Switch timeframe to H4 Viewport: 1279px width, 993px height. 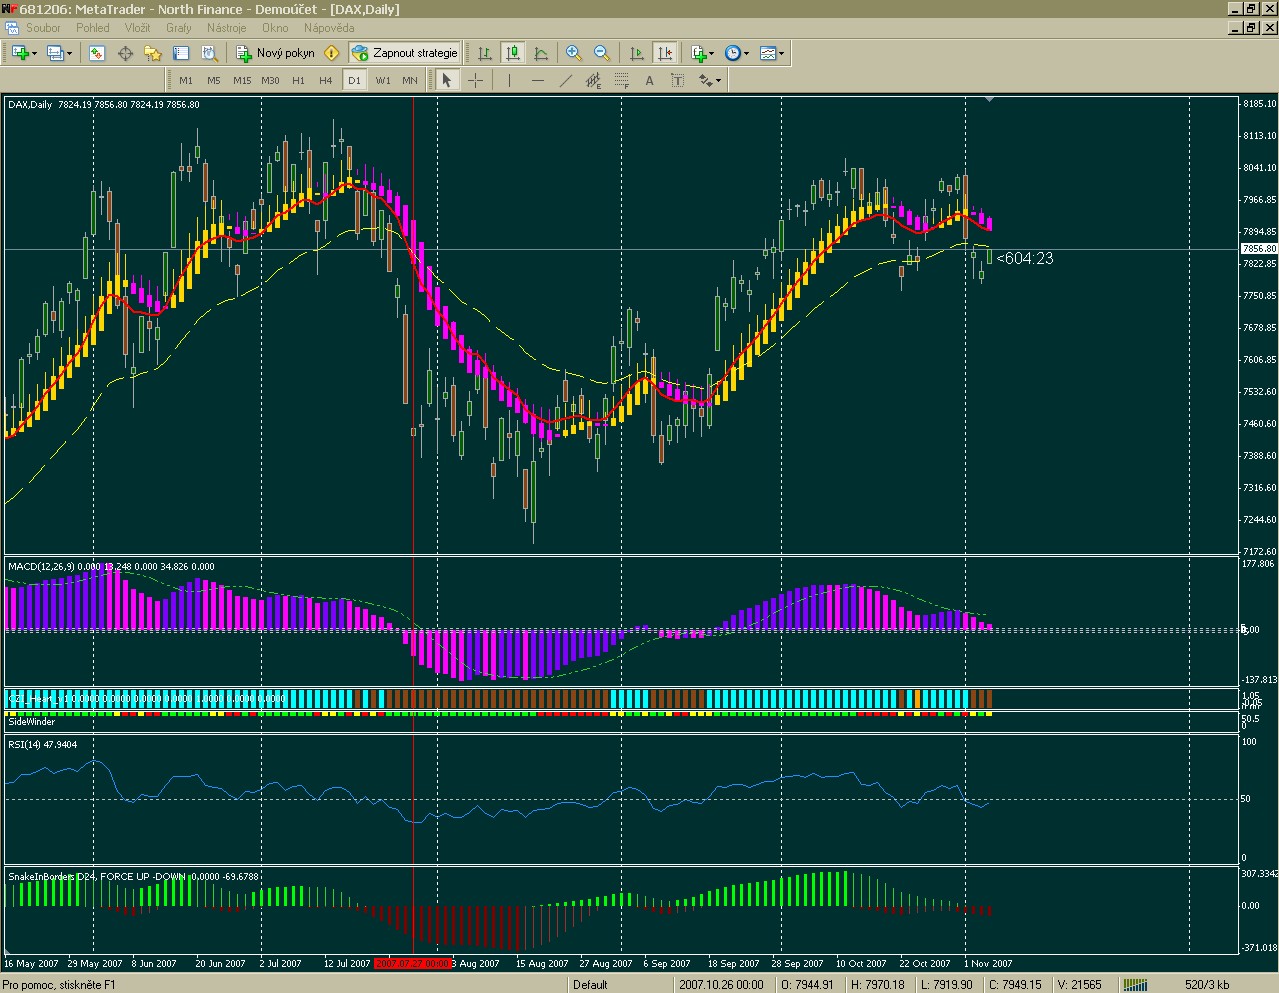pyautogui.click(x=326, y=80)
